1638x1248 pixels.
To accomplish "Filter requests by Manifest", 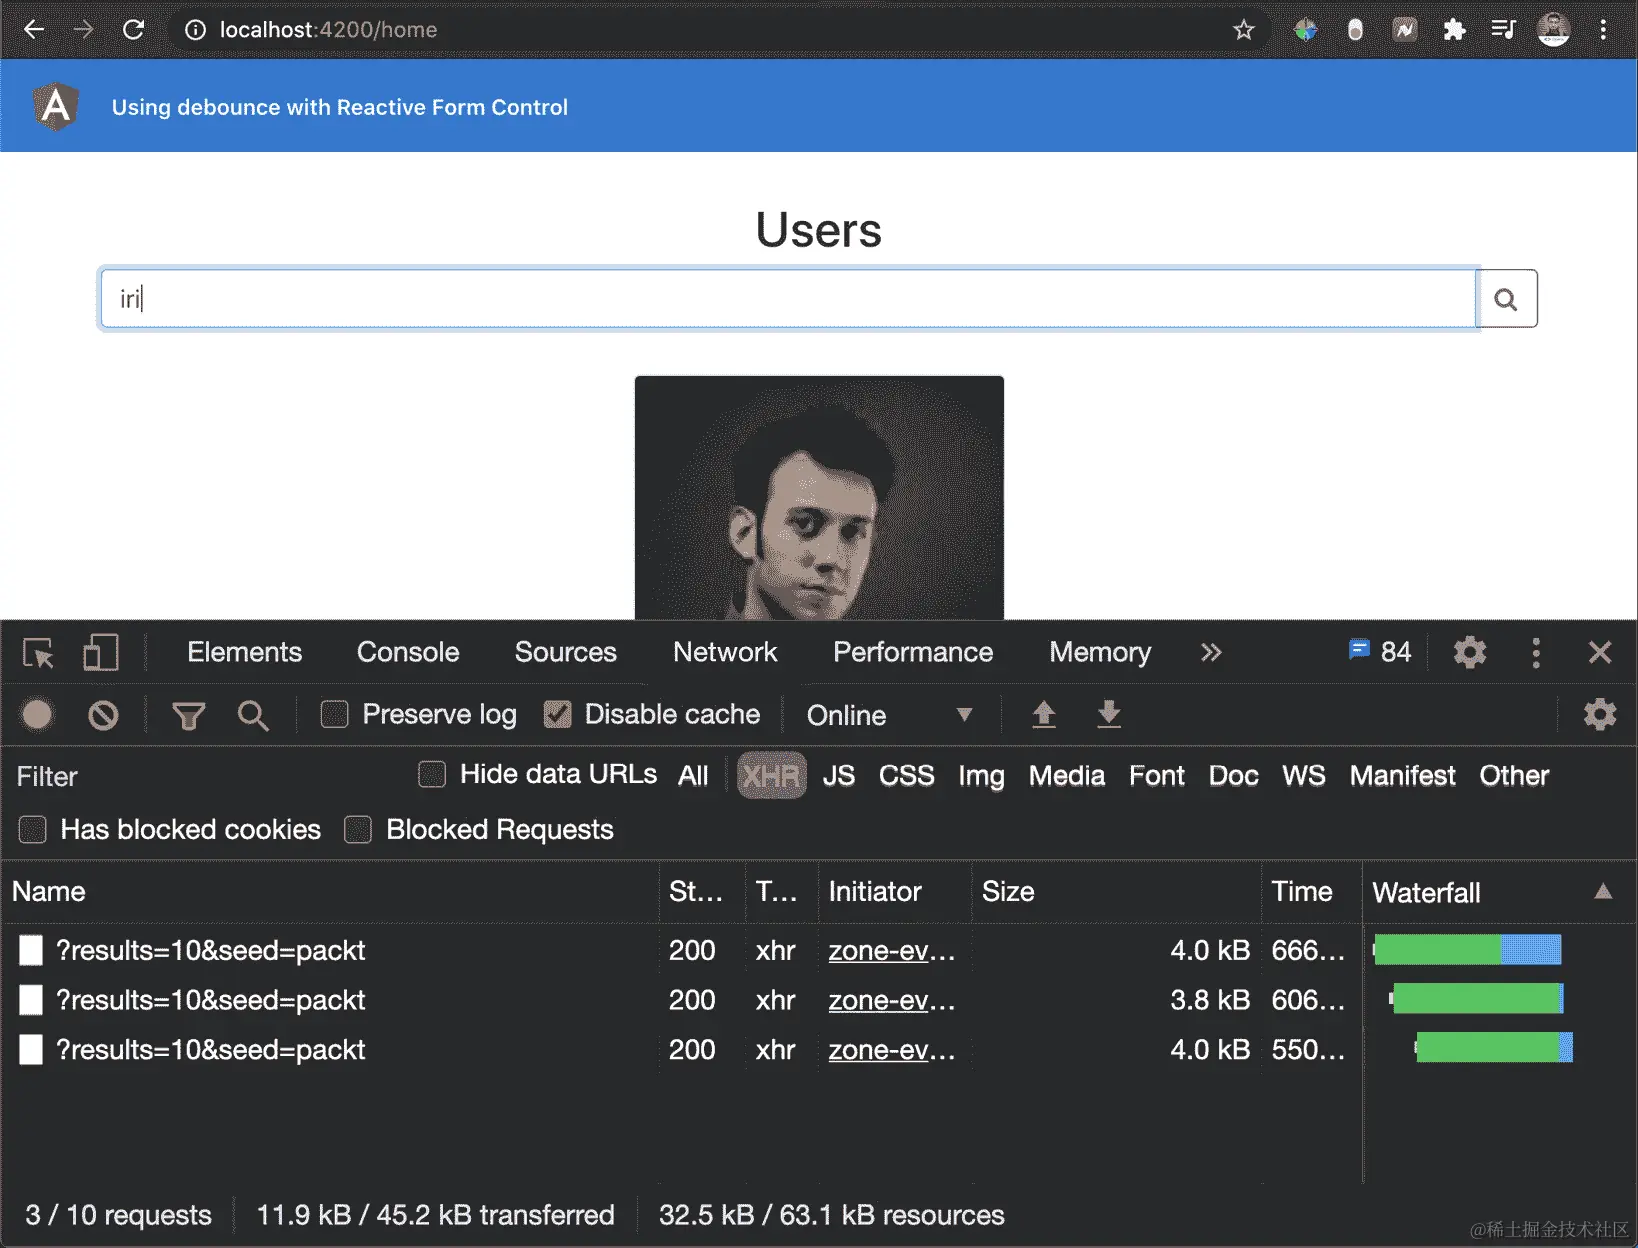I will [x=1402, y=776].
